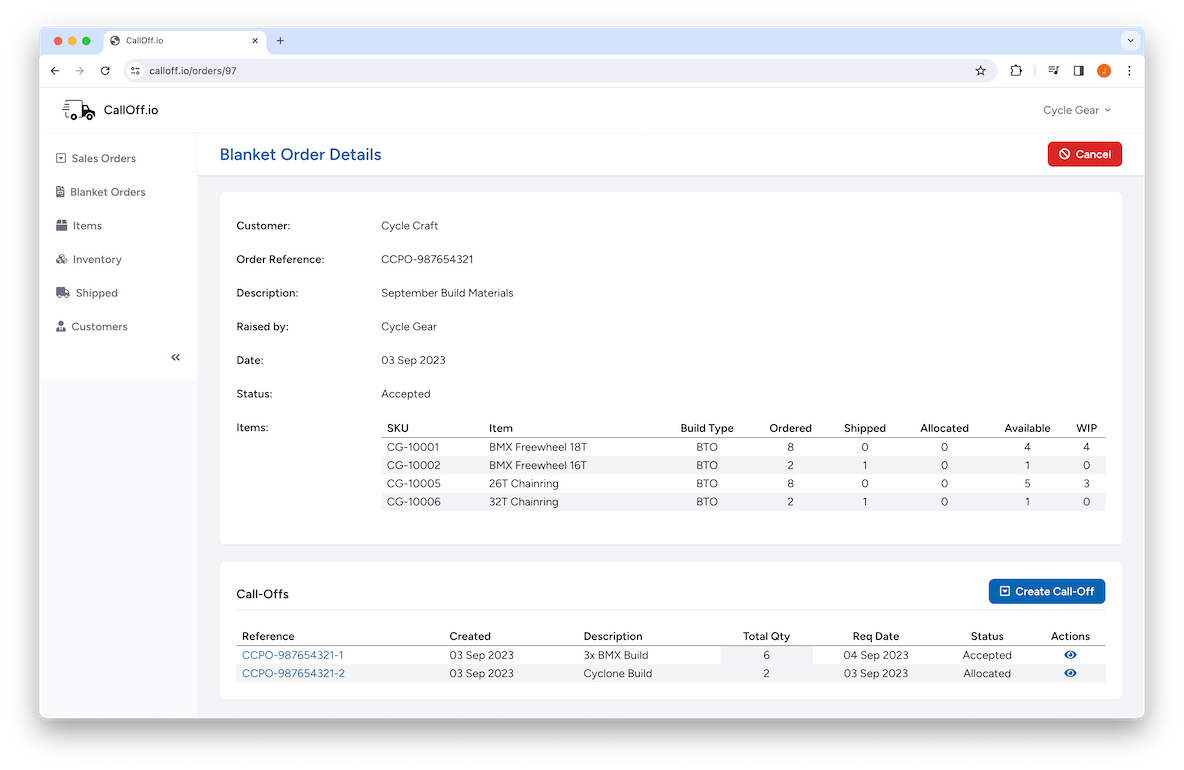
Task: Click the 32T Chainring item name
Action: tap(524, 501)
